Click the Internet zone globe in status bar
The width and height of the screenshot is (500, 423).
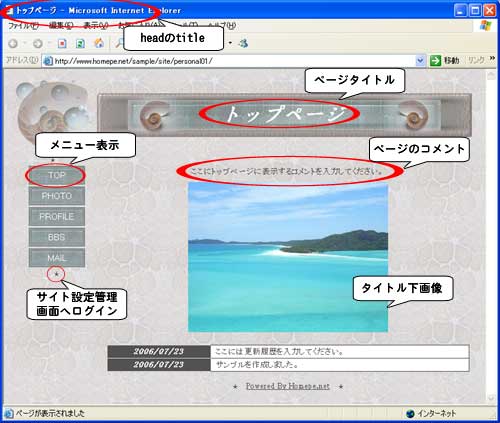tap(410, 414)
